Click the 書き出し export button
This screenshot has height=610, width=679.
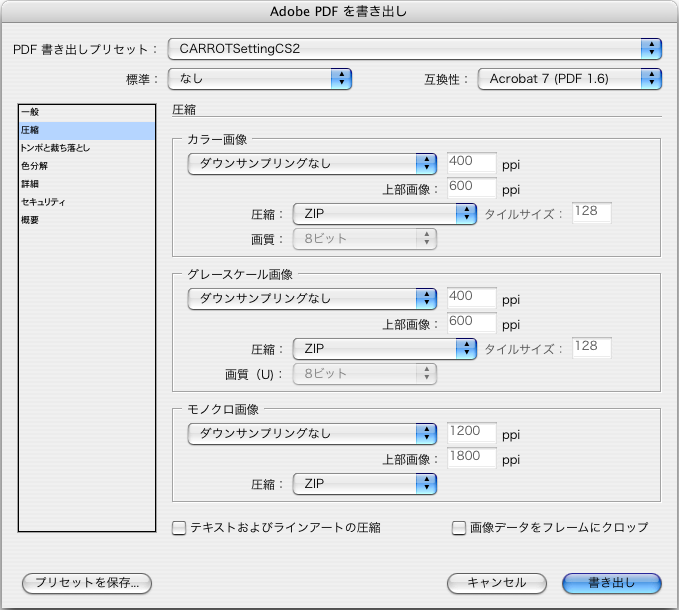(612, 583)
